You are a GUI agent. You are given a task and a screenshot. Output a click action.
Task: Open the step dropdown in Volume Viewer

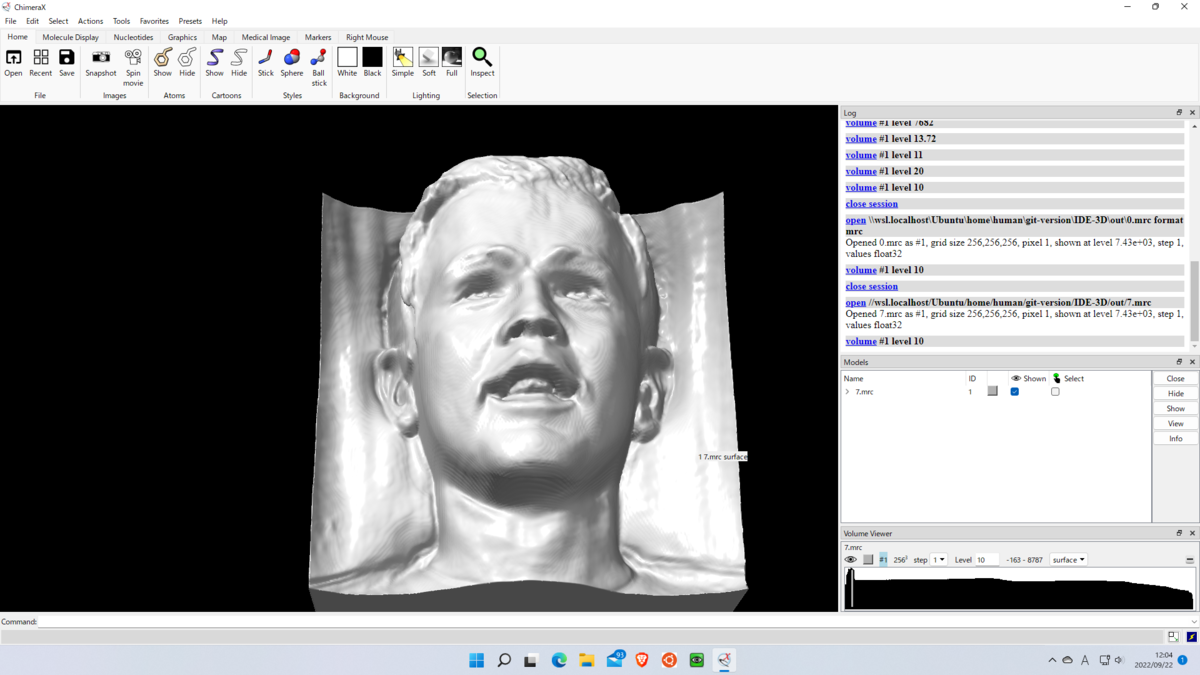(x=938, y=559)
